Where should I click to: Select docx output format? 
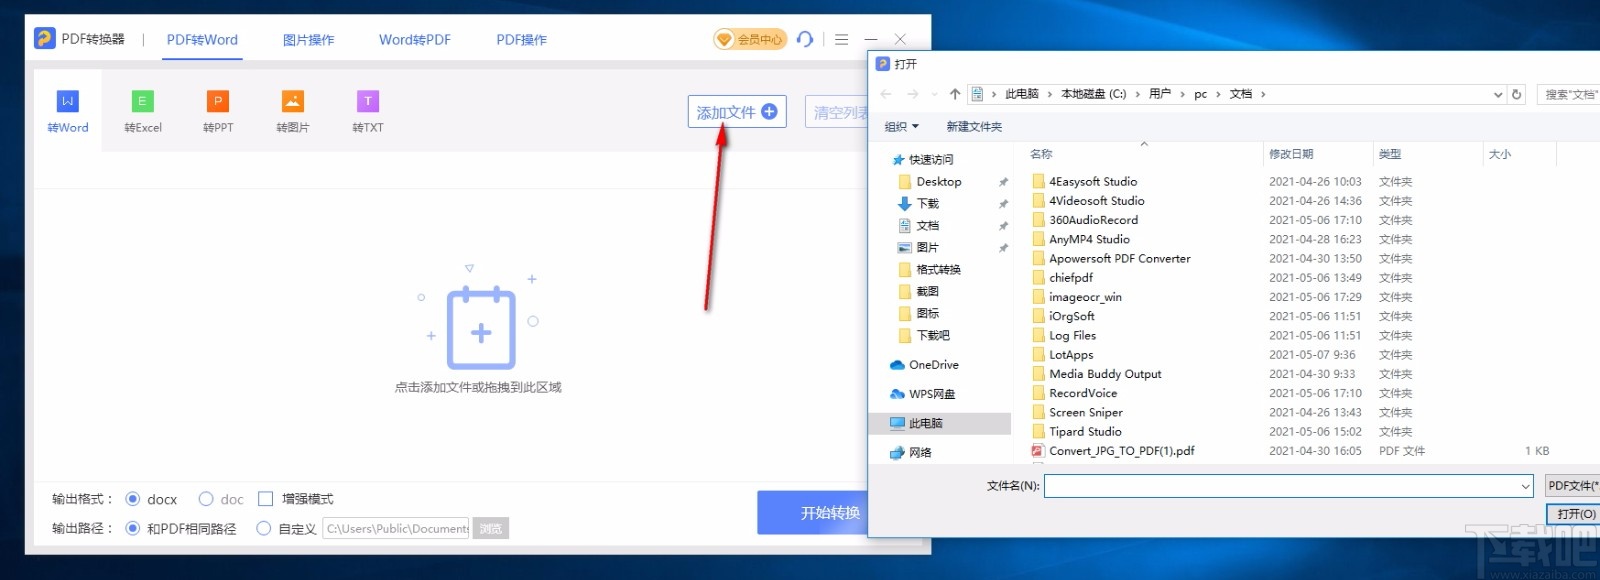point(132,499)
